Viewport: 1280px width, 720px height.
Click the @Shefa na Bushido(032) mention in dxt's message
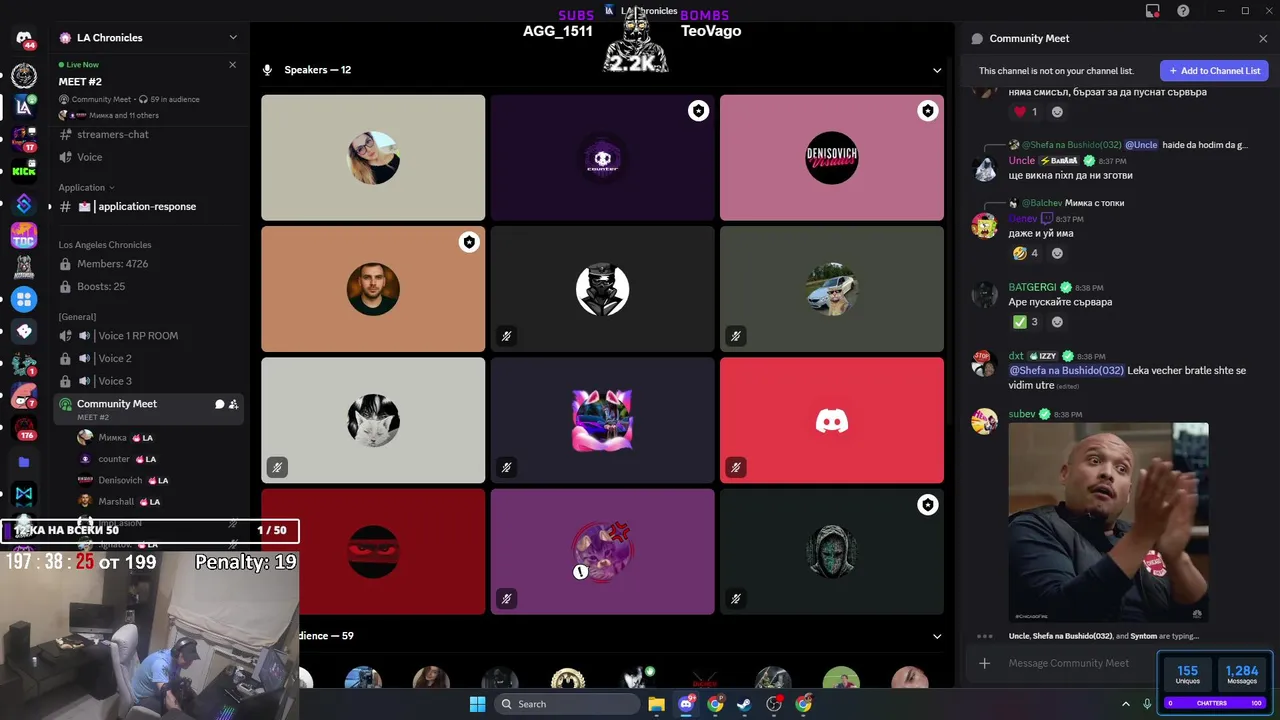[x=1067, y=370]
